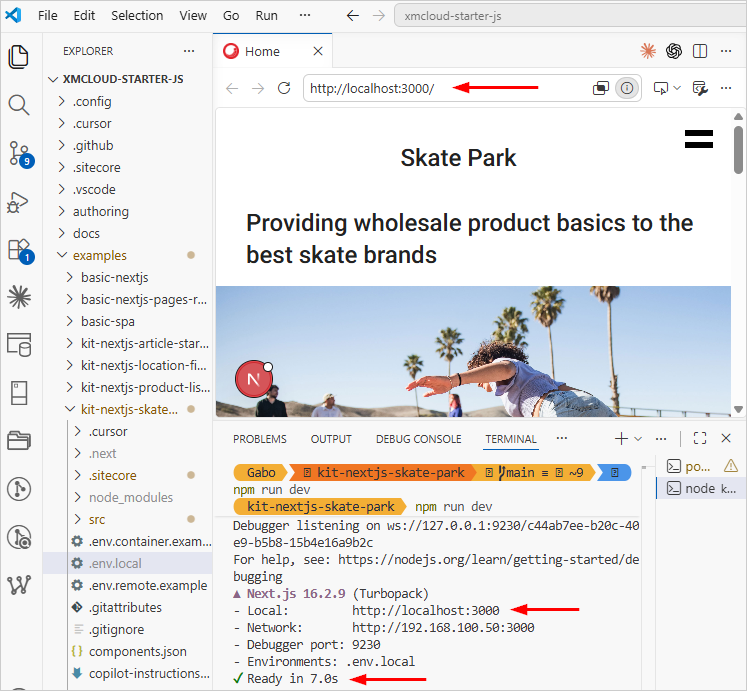The image size is (747, 691).
Task: Open additional panel views overflow next to TERMINAL
Action: [x=562, y=438]
